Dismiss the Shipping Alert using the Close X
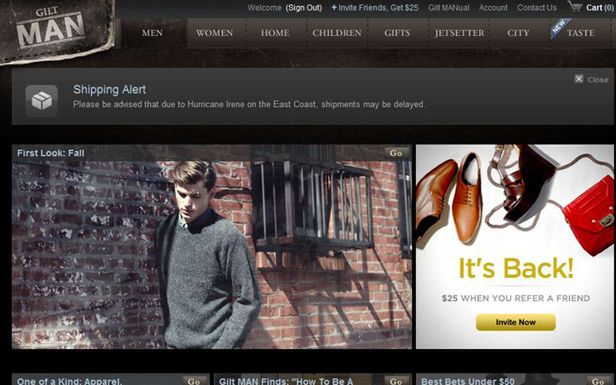The width and height of the screenshot is (616, 385). [x=579, y=79]
